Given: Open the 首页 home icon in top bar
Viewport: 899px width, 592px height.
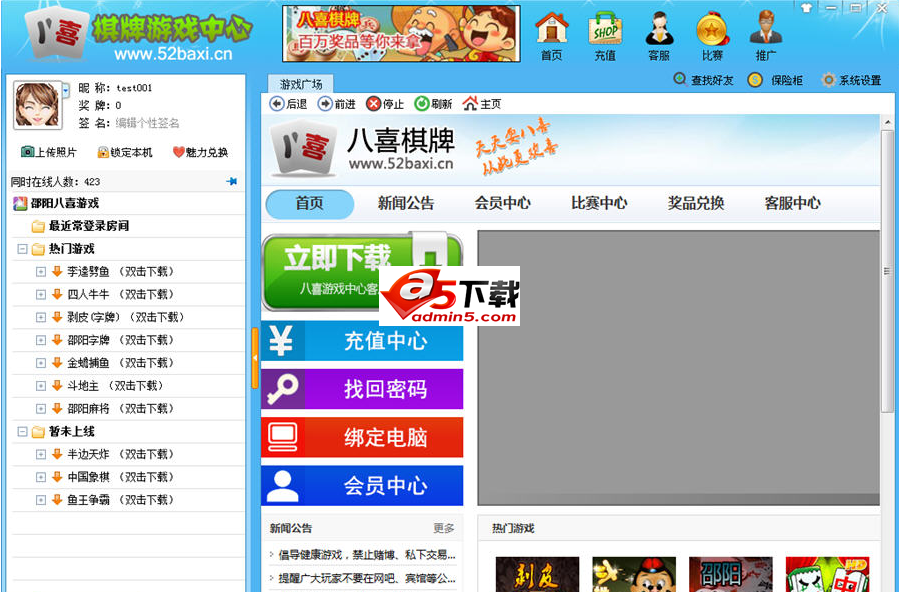Looking at the screenshot, I should (x=552, y=36).
